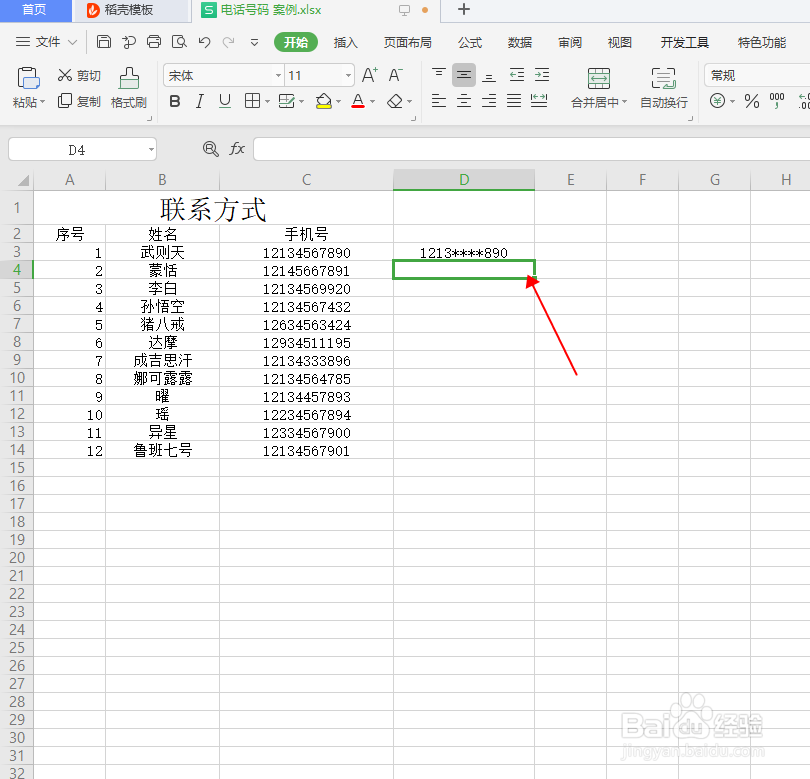
Task: Activate the 格式刷 format painter
Action: (129, 88)
